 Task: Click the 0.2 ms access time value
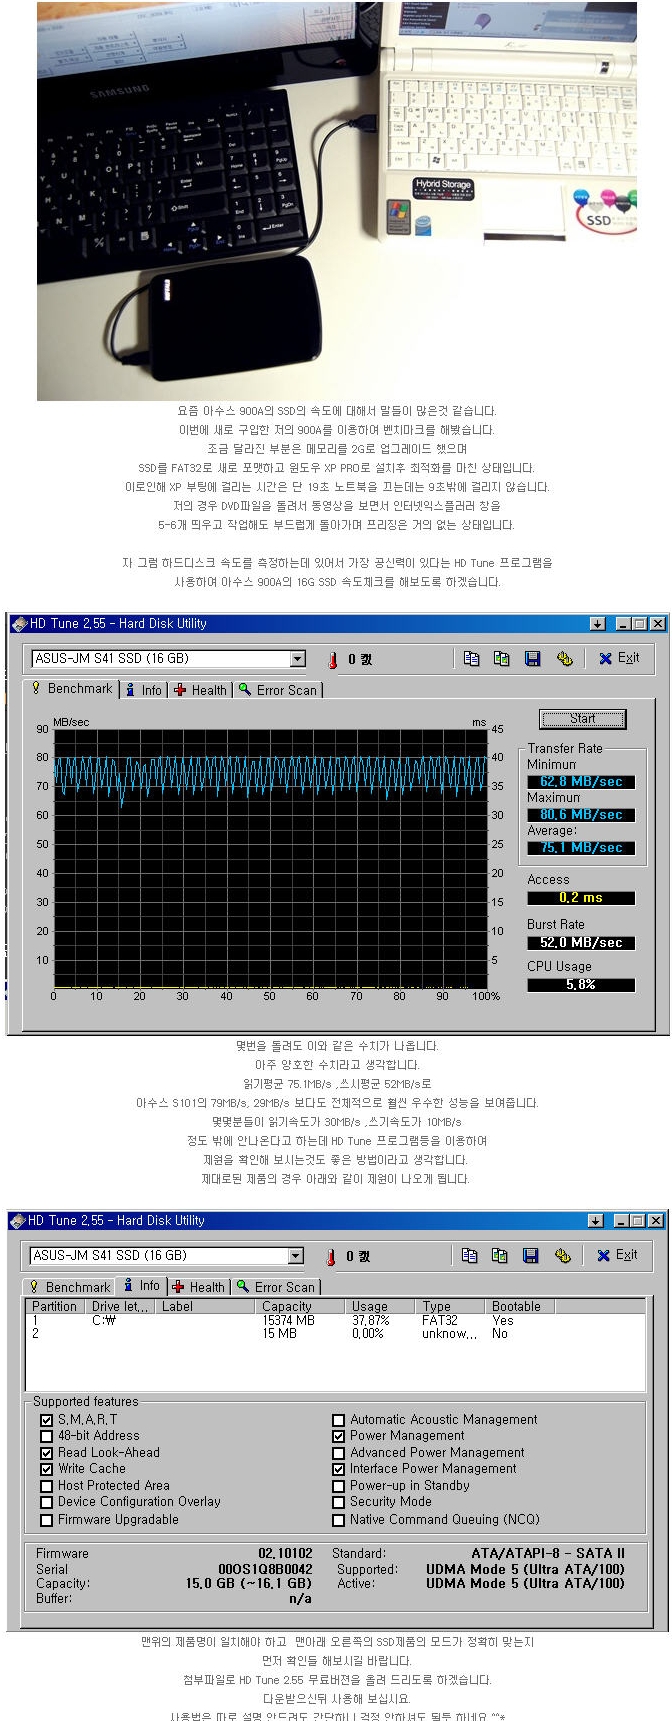[581, 898]
